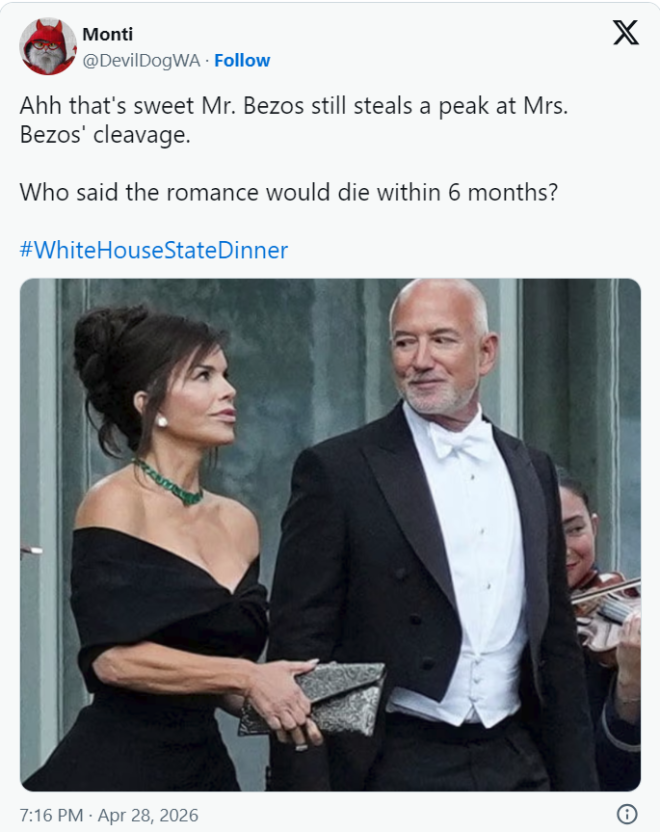Image resolution: width=660 pixels, height=832 pixels.
Task: Open the #WhiteHouseStateDinner hashtag
Action: click(153, 250)
